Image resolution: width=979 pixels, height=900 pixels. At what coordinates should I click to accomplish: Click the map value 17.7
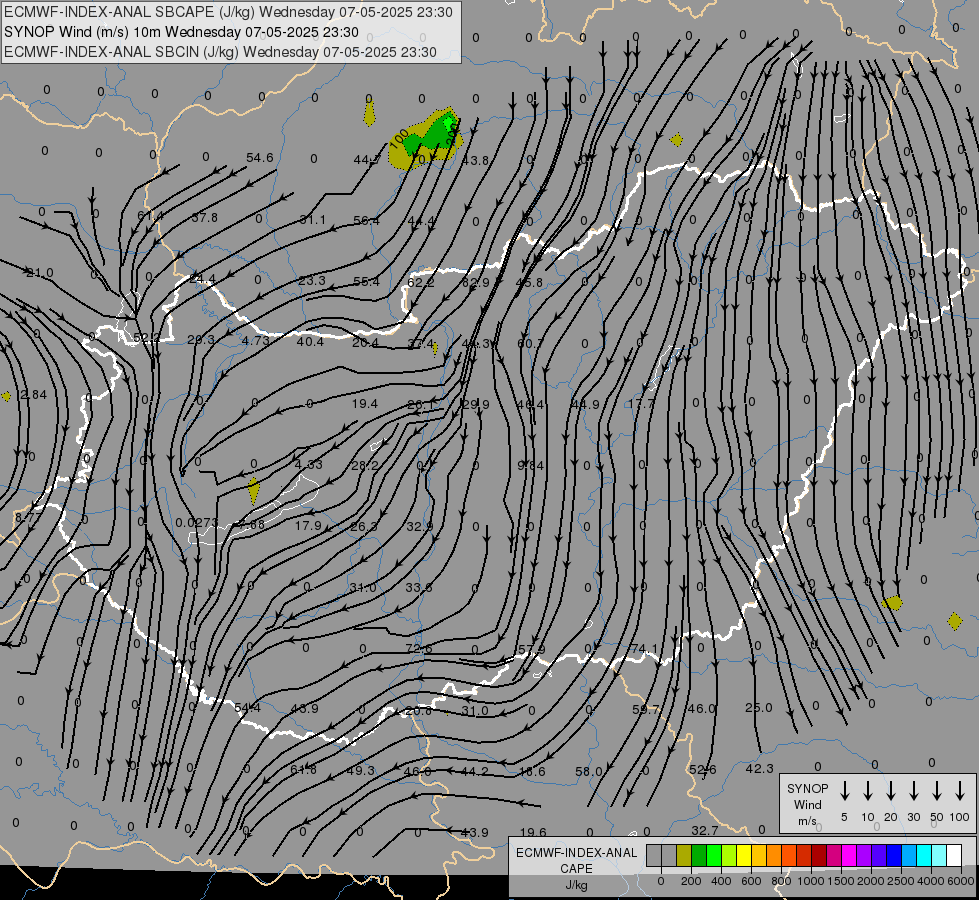coord(641,403)
